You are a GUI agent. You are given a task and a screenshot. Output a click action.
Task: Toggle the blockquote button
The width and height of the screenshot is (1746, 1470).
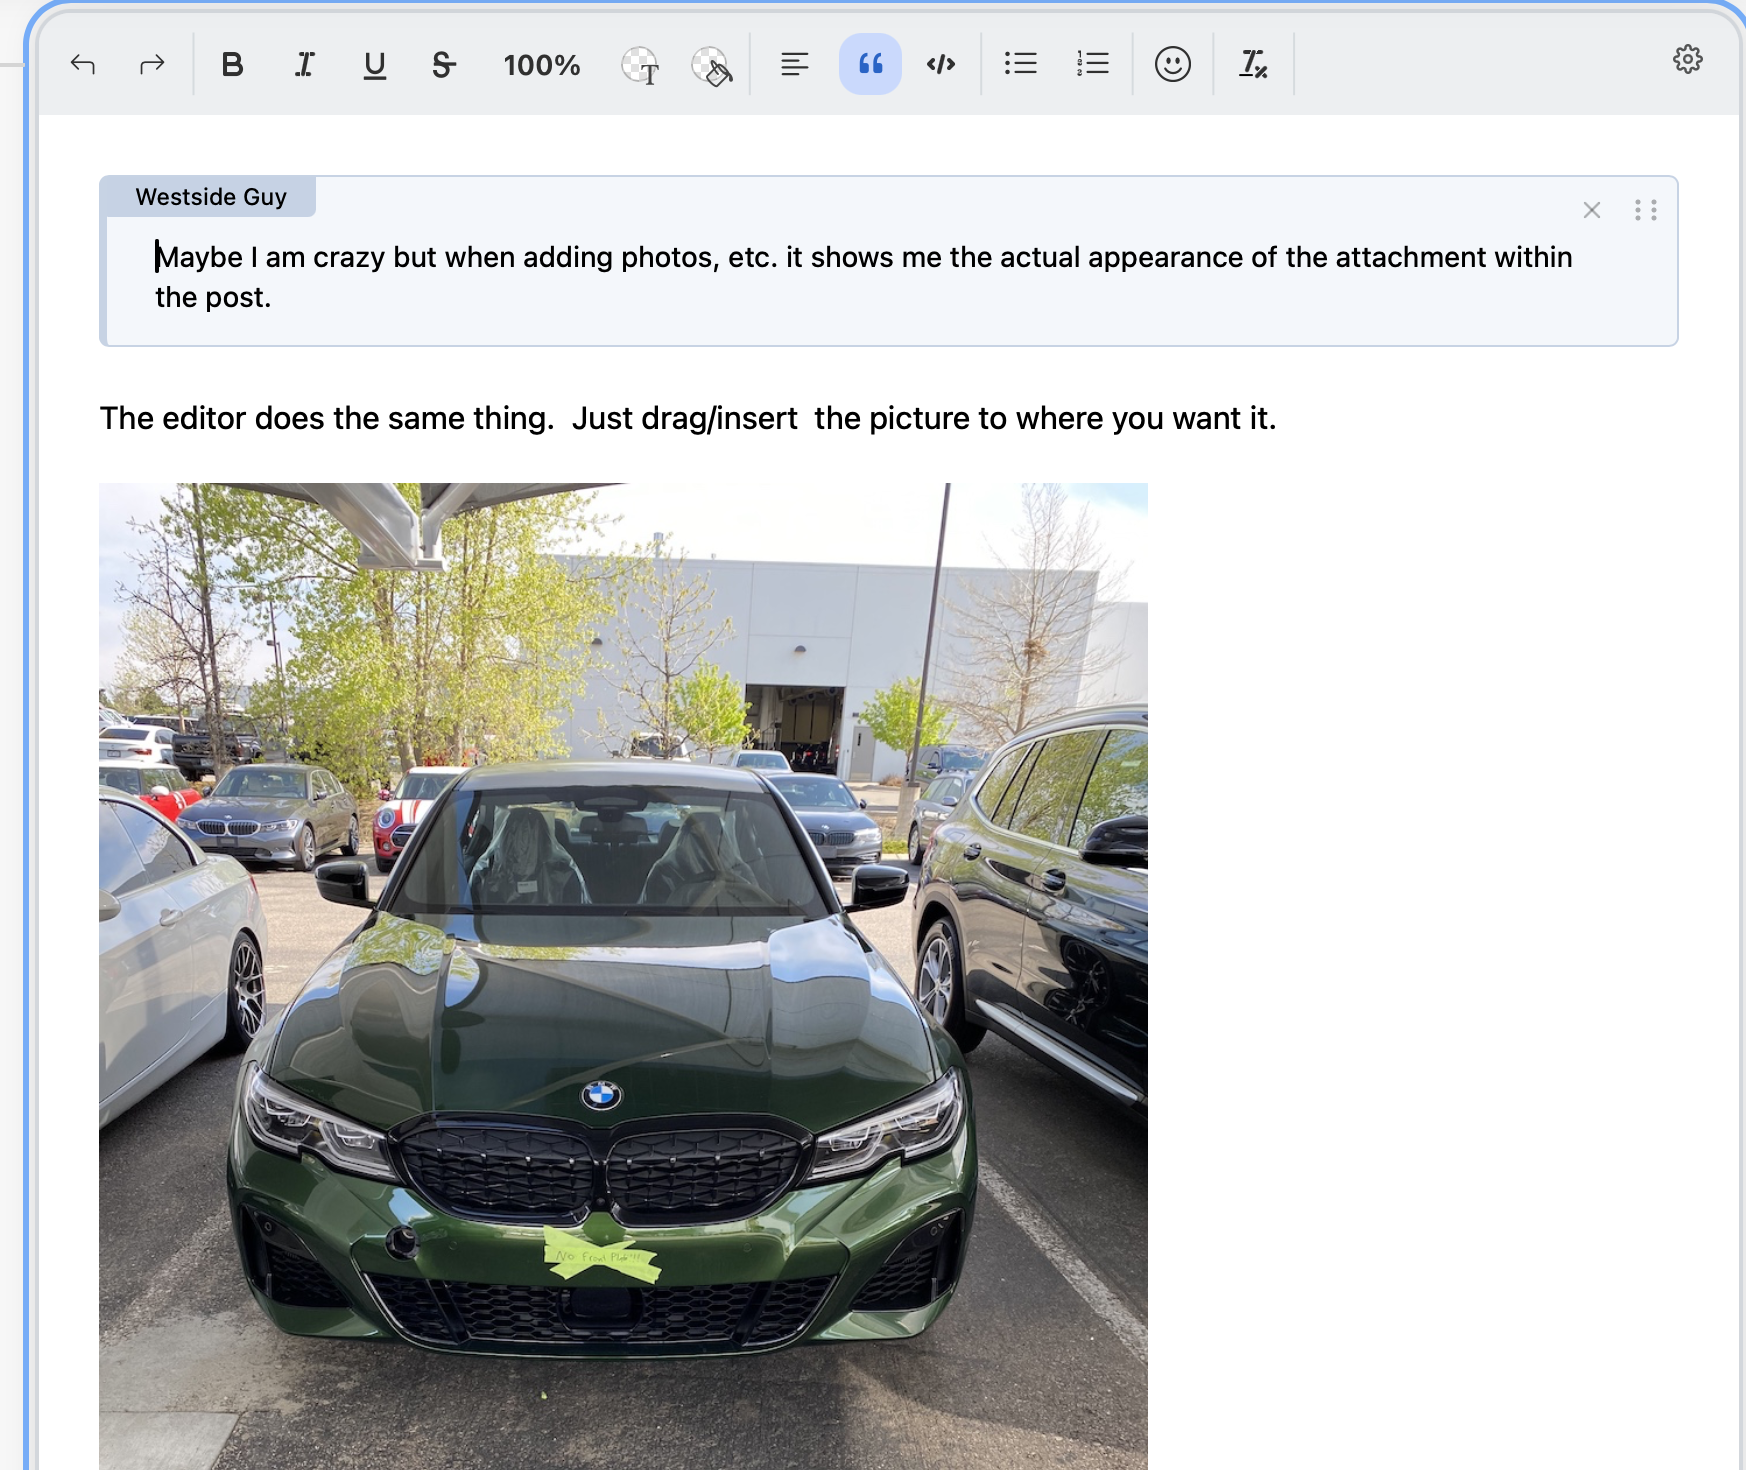point(870,64)
